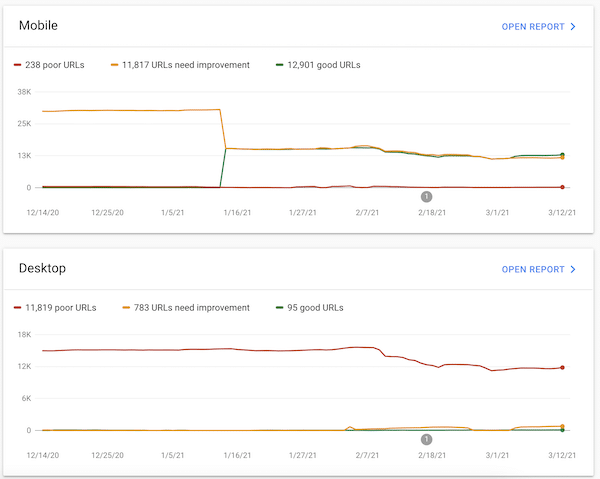Click orange swatch for 11,817 URLs need improvement
Image resolution: width=600 pixels, height=479 pixels.
click(x=114, y=65)
